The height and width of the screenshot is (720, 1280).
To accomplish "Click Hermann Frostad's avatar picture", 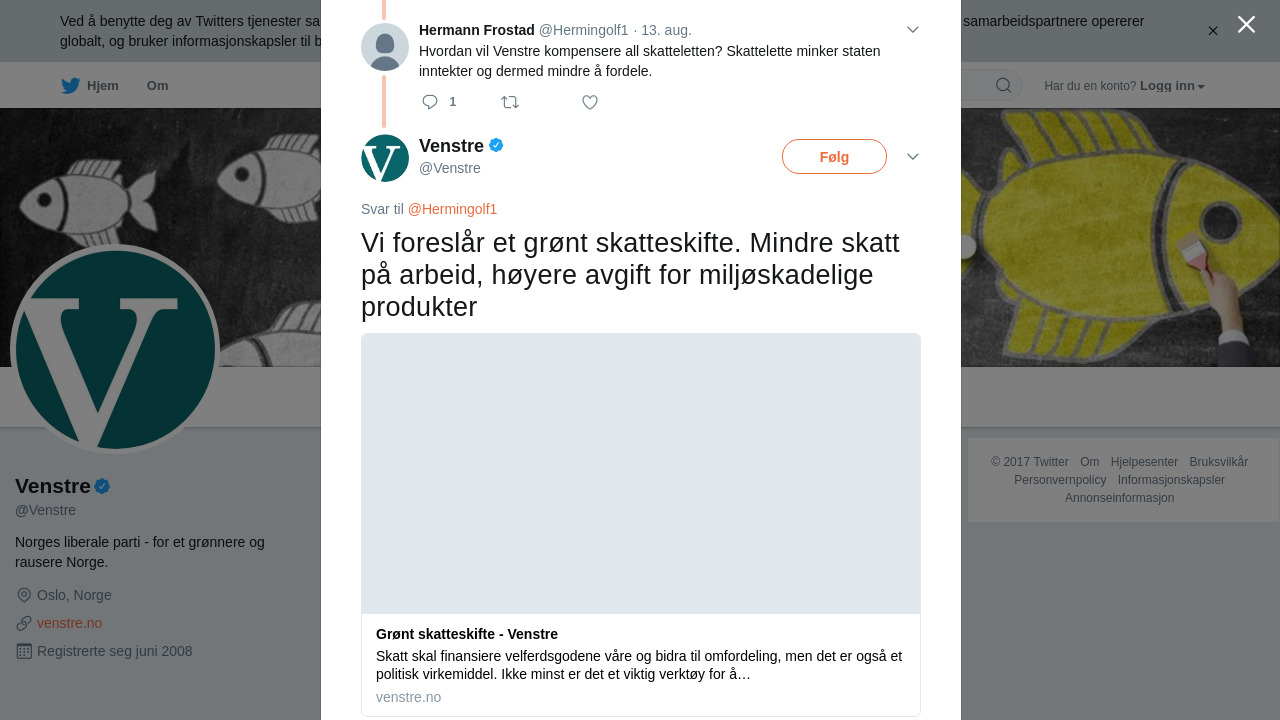I will pos(385,47).
